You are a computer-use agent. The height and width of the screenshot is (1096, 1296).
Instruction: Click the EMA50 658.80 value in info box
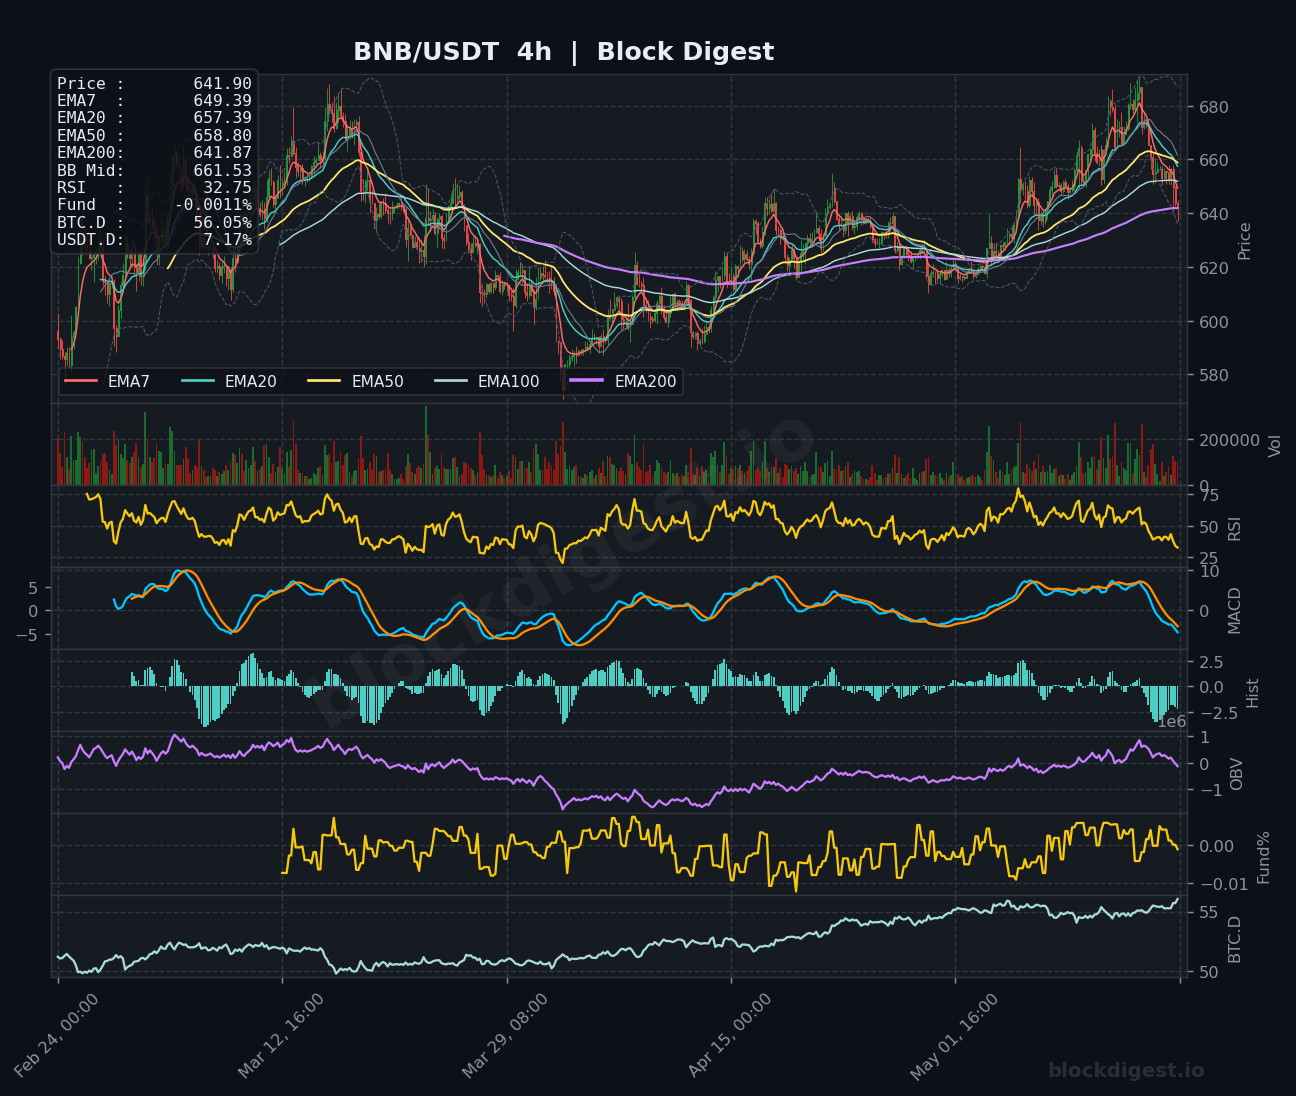tap(222, 136)
